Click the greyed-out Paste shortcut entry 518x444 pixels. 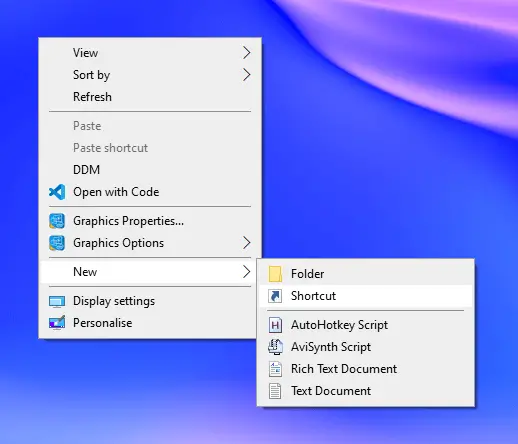[x=150, y=148]
